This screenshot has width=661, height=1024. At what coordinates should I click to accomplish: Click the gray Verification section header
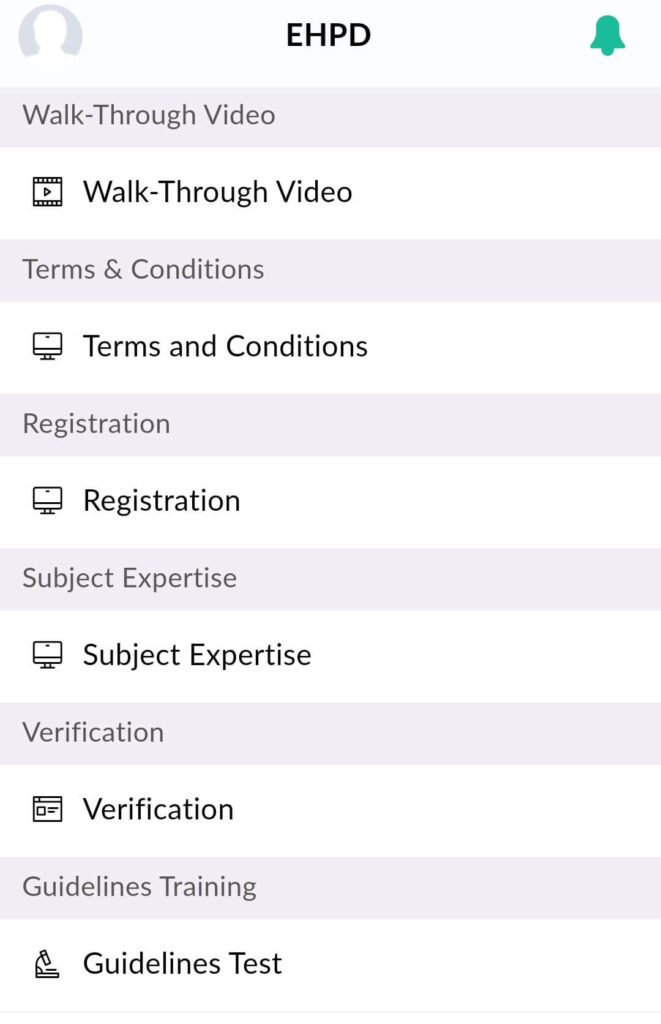330,733
